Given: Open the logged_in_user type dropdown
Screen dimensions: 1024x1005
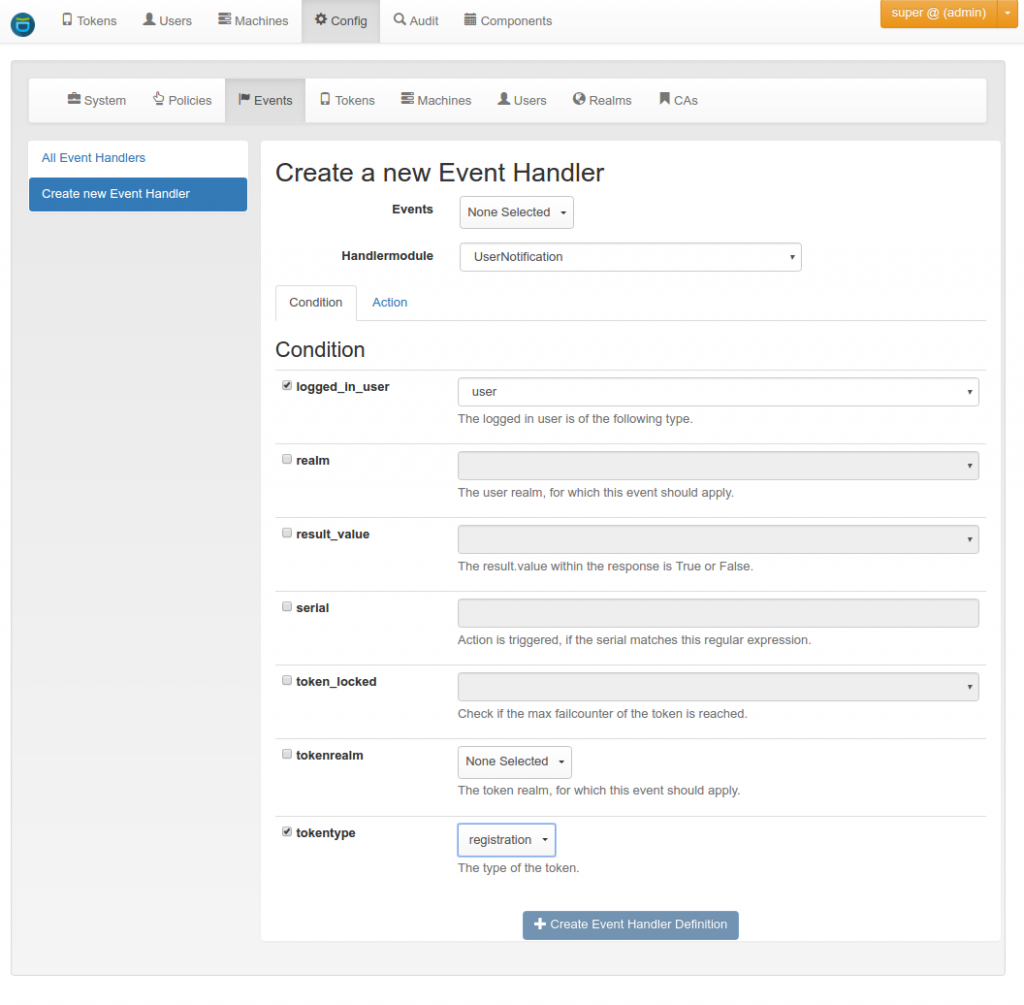Looking at the screenshot, I should click(x=718, y=392).
